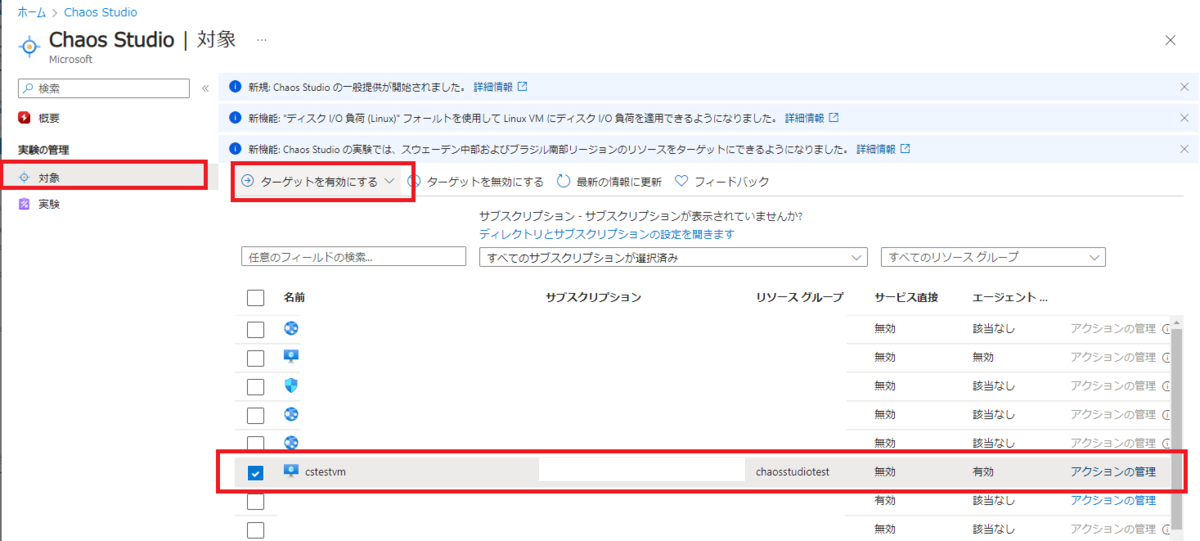
Task: Dismiss the 一般提供が開始されました notification banner
Action: (x=1184, y=87)
